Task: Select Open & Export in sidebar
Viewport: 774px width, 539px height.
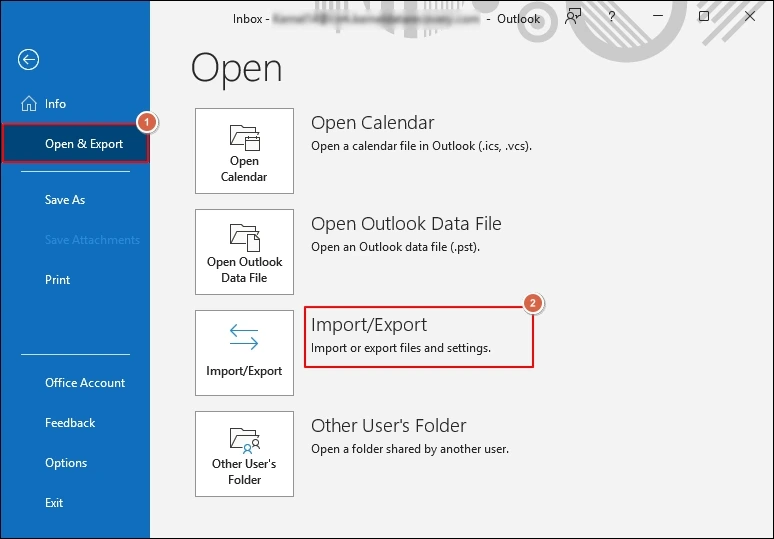Action: (75, 144)
